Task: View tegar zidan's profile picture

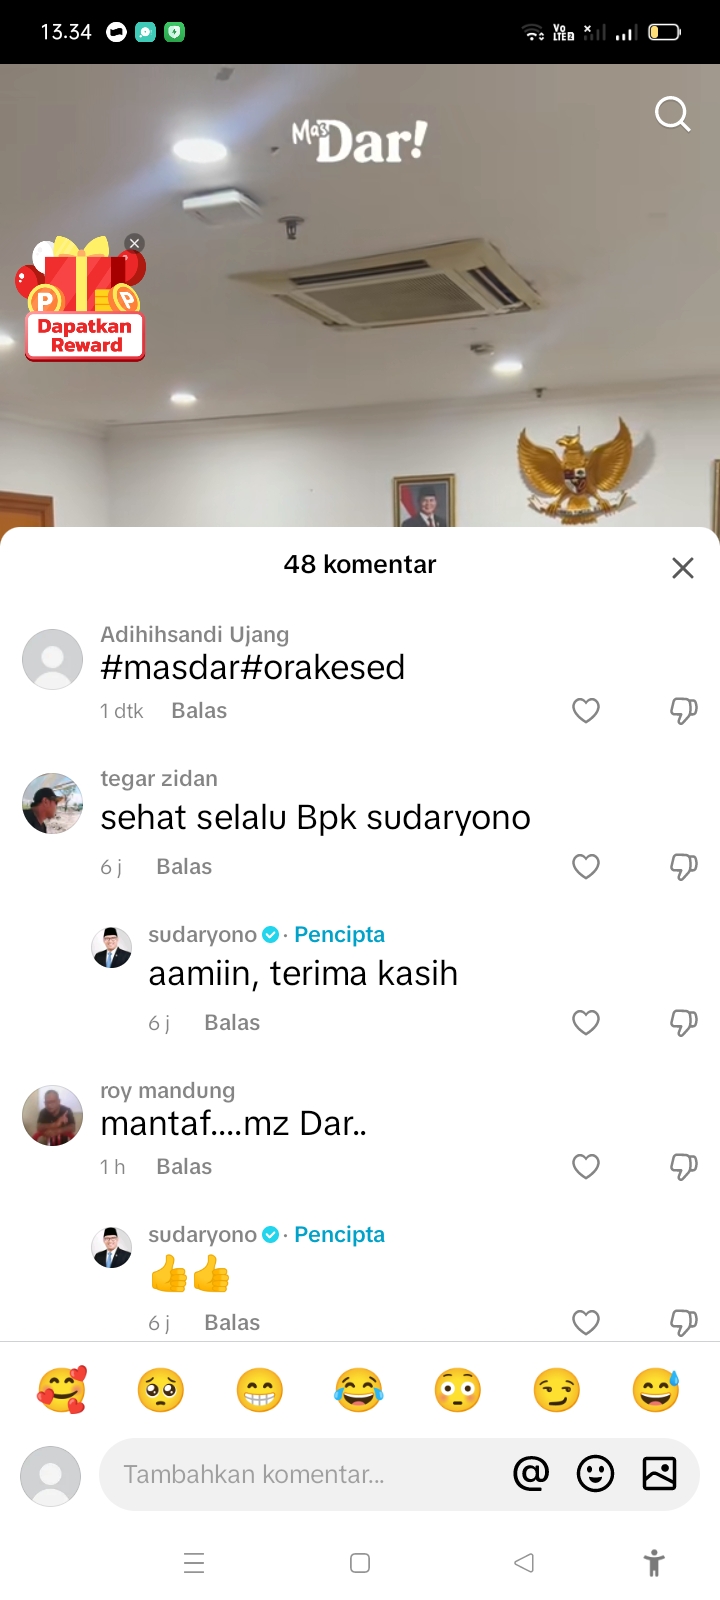Action: point(52,803)
